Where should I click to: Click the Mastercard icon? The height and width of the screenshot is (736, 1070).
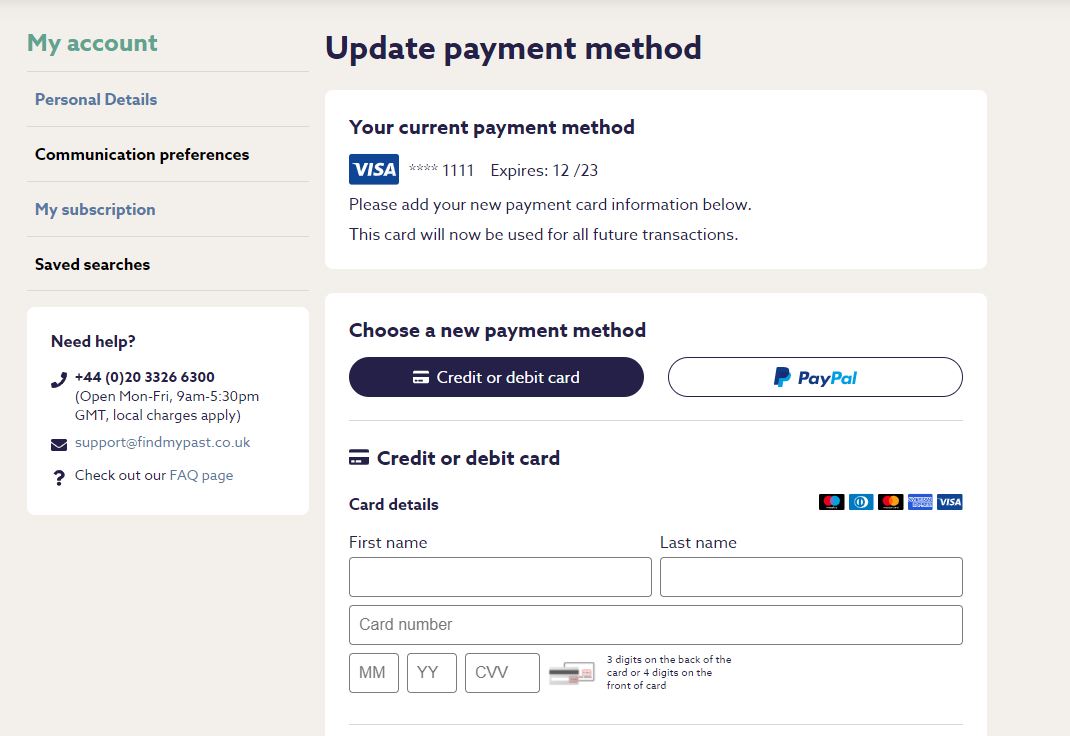(x=890, y=502)
